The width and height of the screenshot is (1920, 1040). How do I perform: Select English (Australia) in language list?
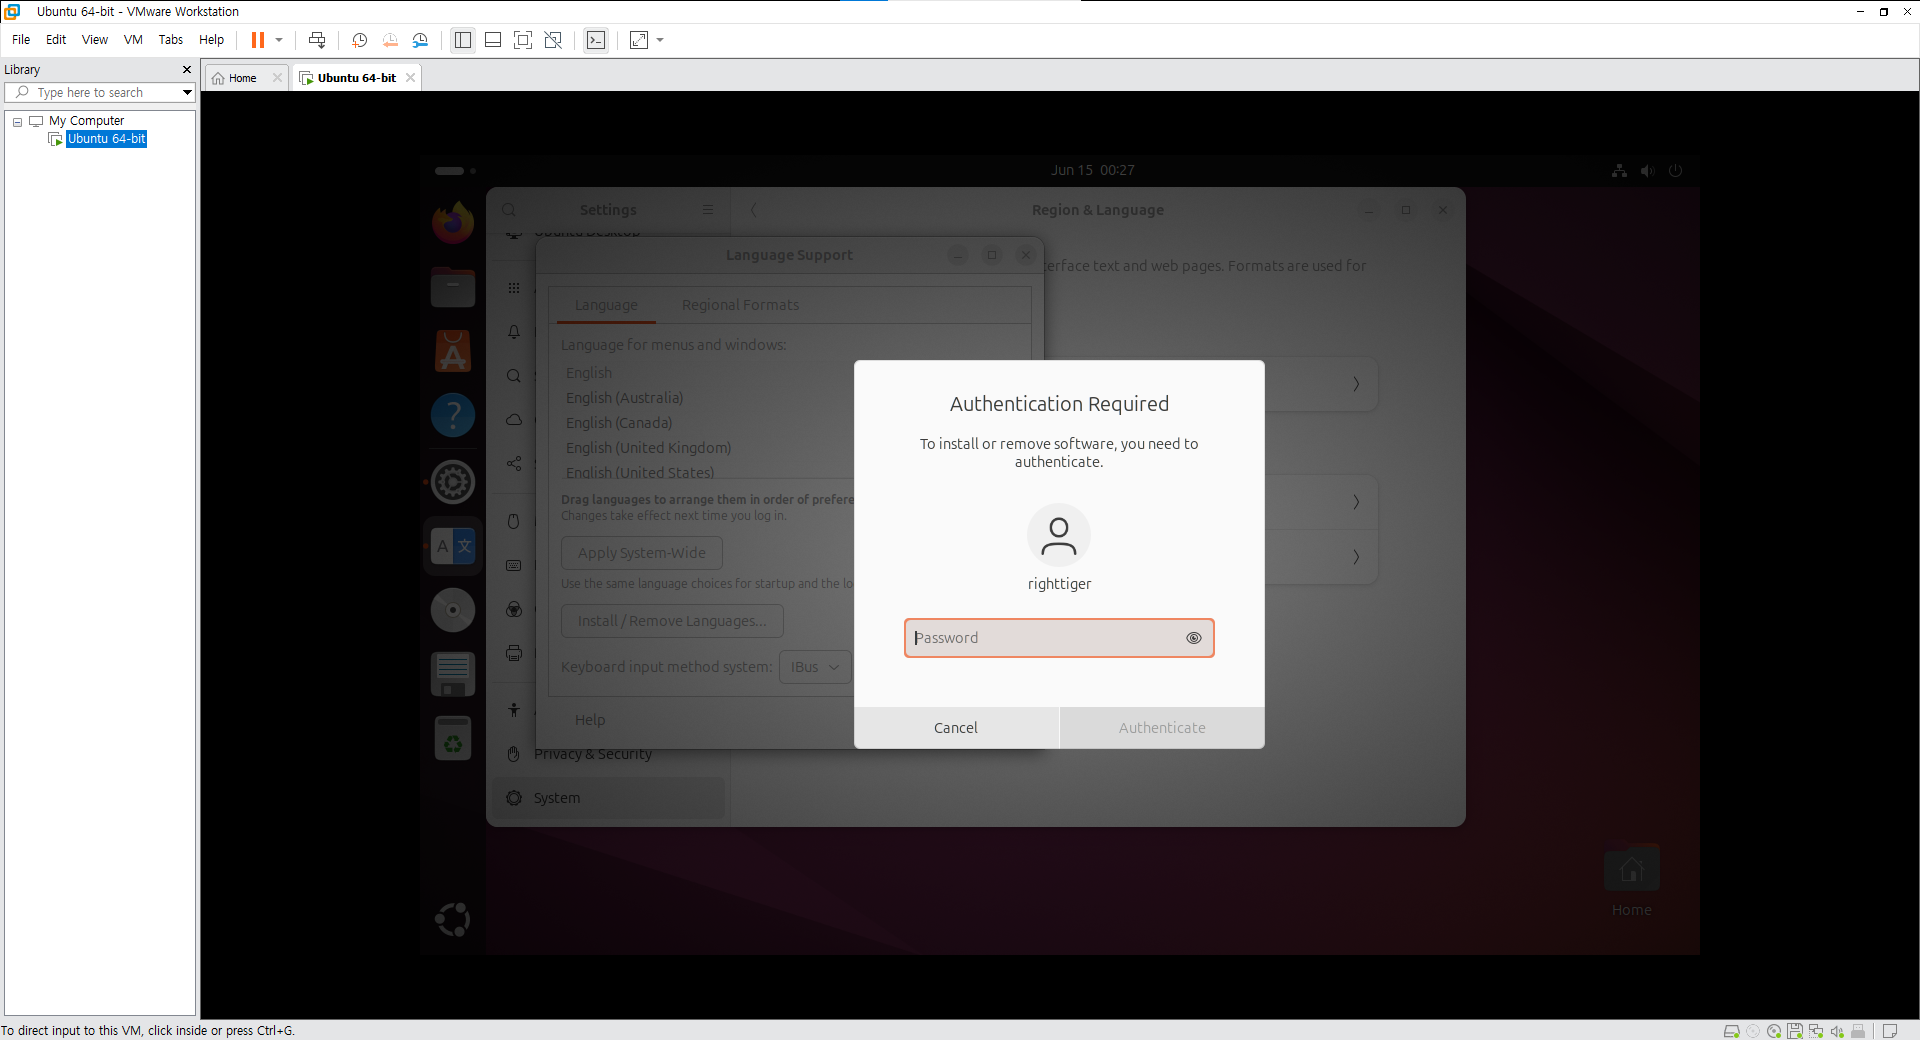point(625,398)
